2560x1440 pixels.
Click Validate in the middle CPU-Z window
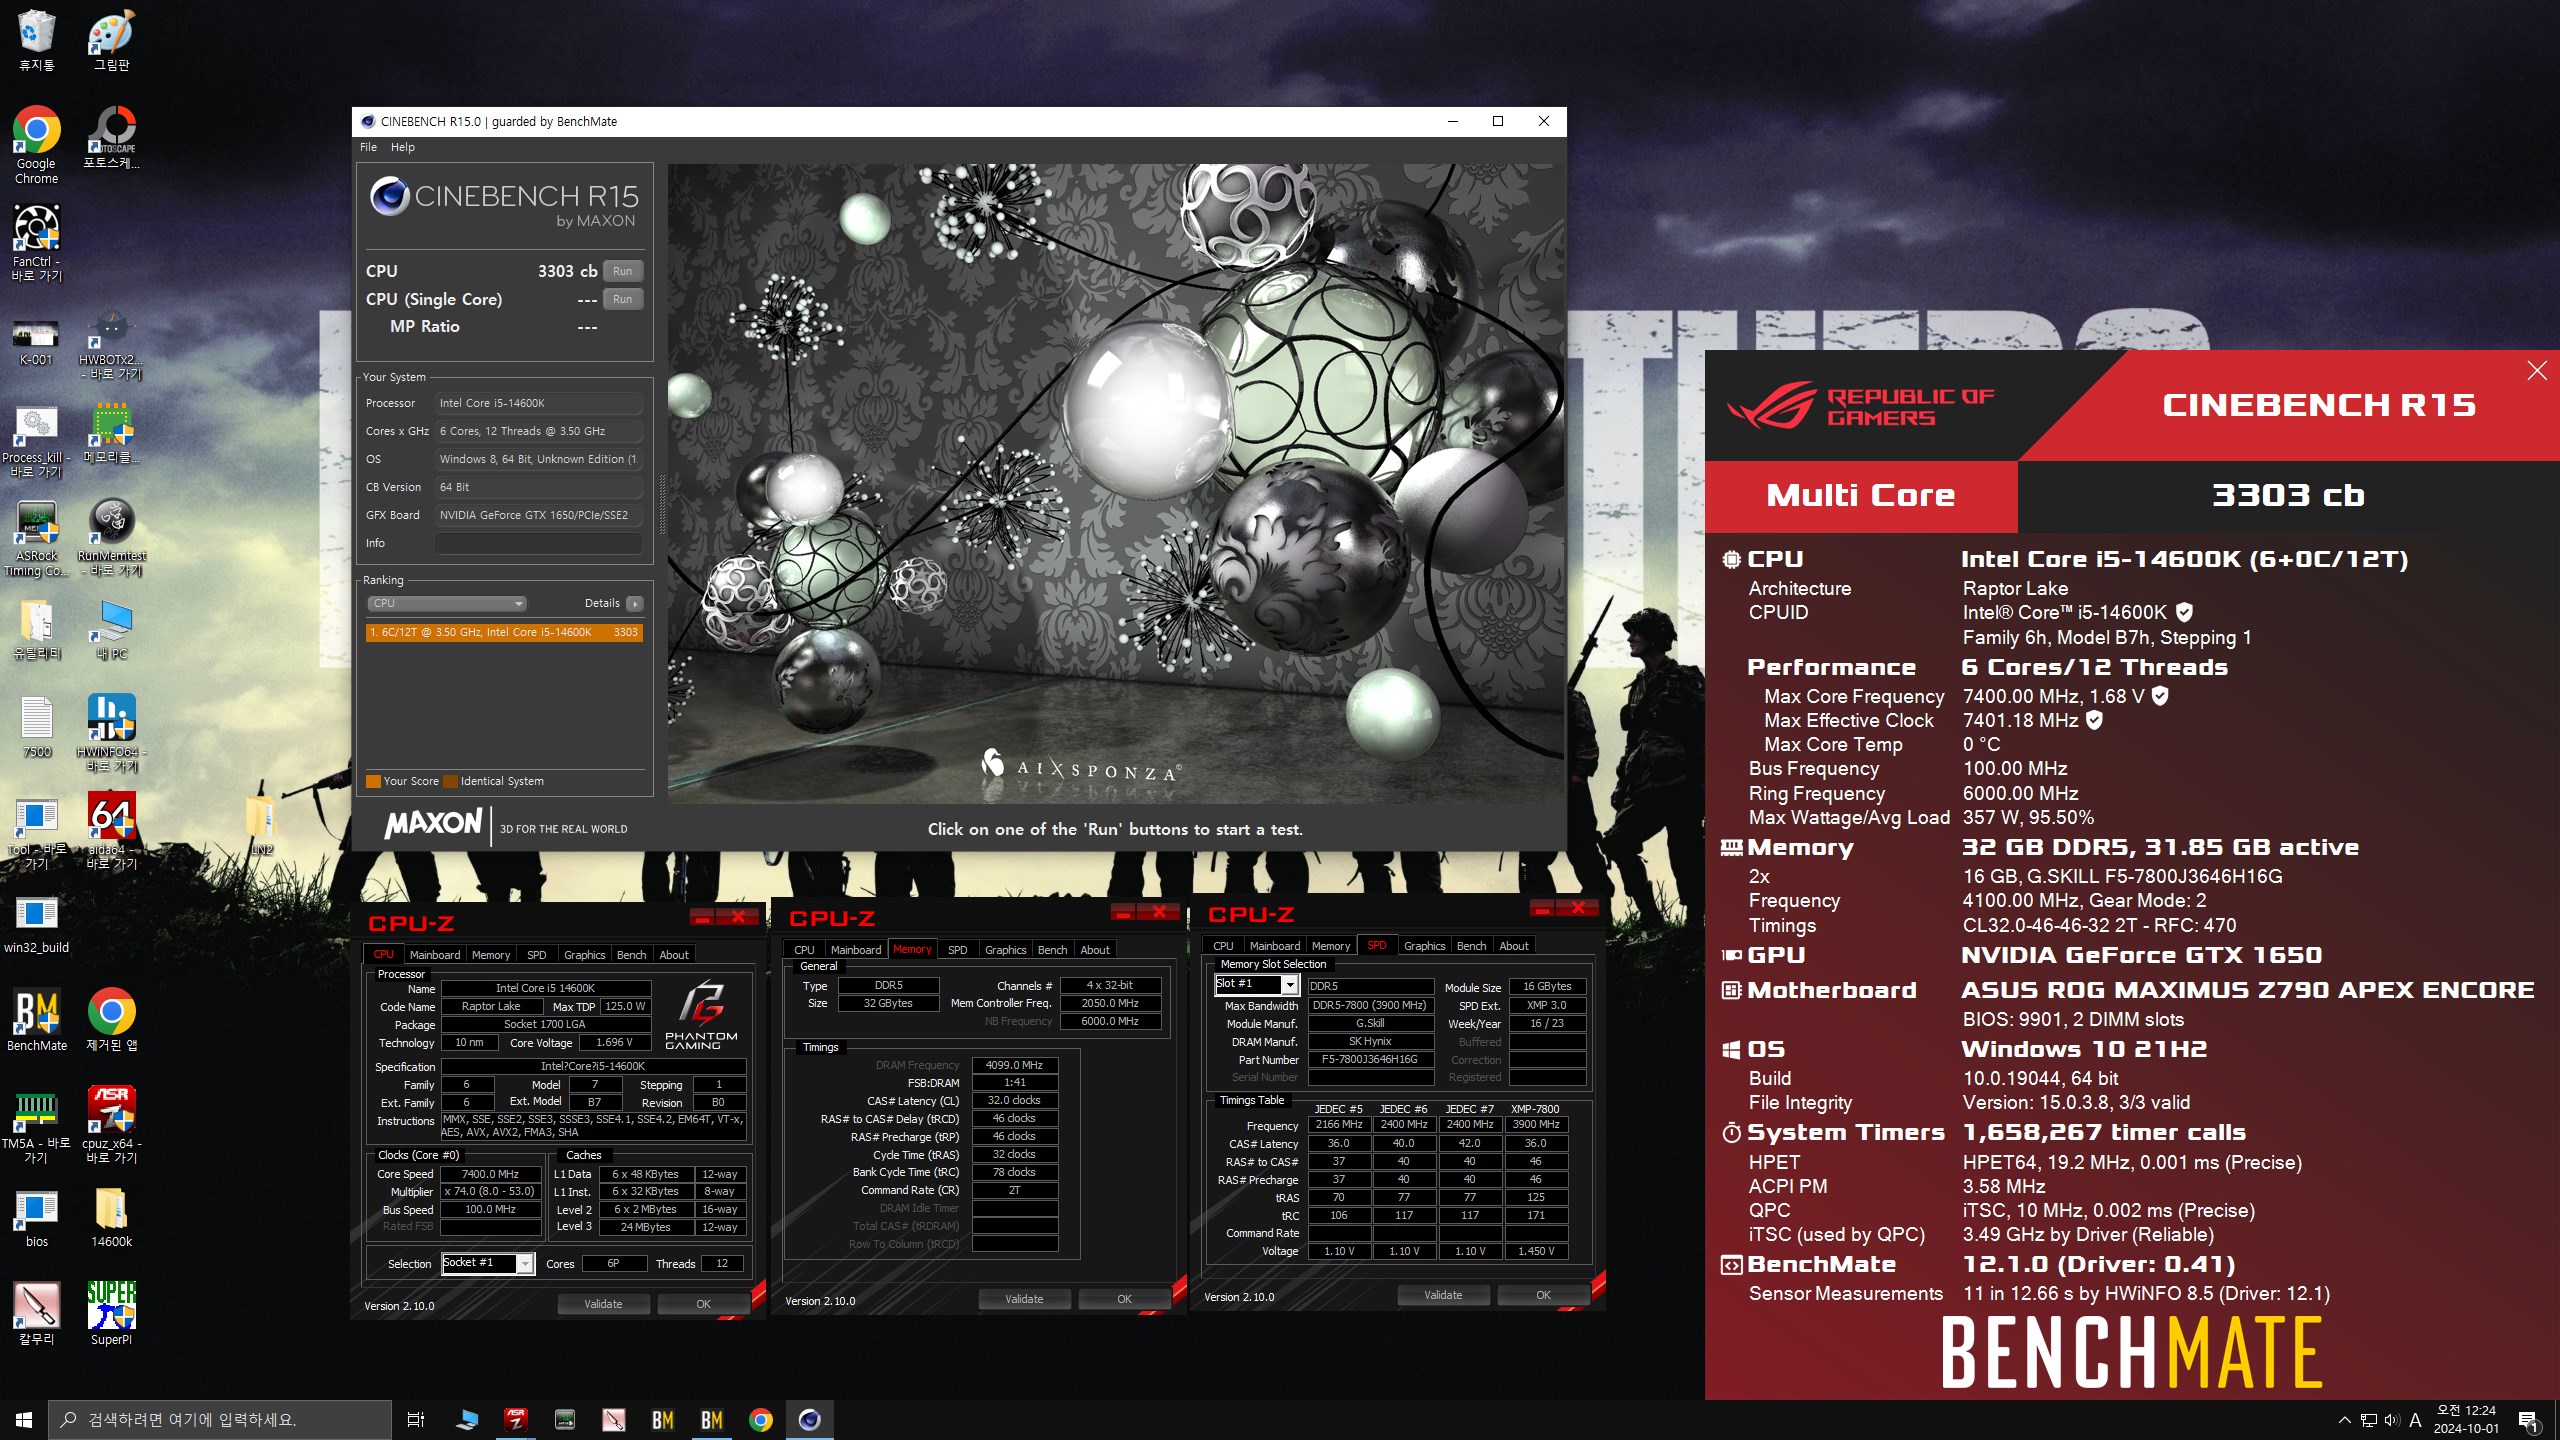pyautogui.click(x=1024, y=1299)
